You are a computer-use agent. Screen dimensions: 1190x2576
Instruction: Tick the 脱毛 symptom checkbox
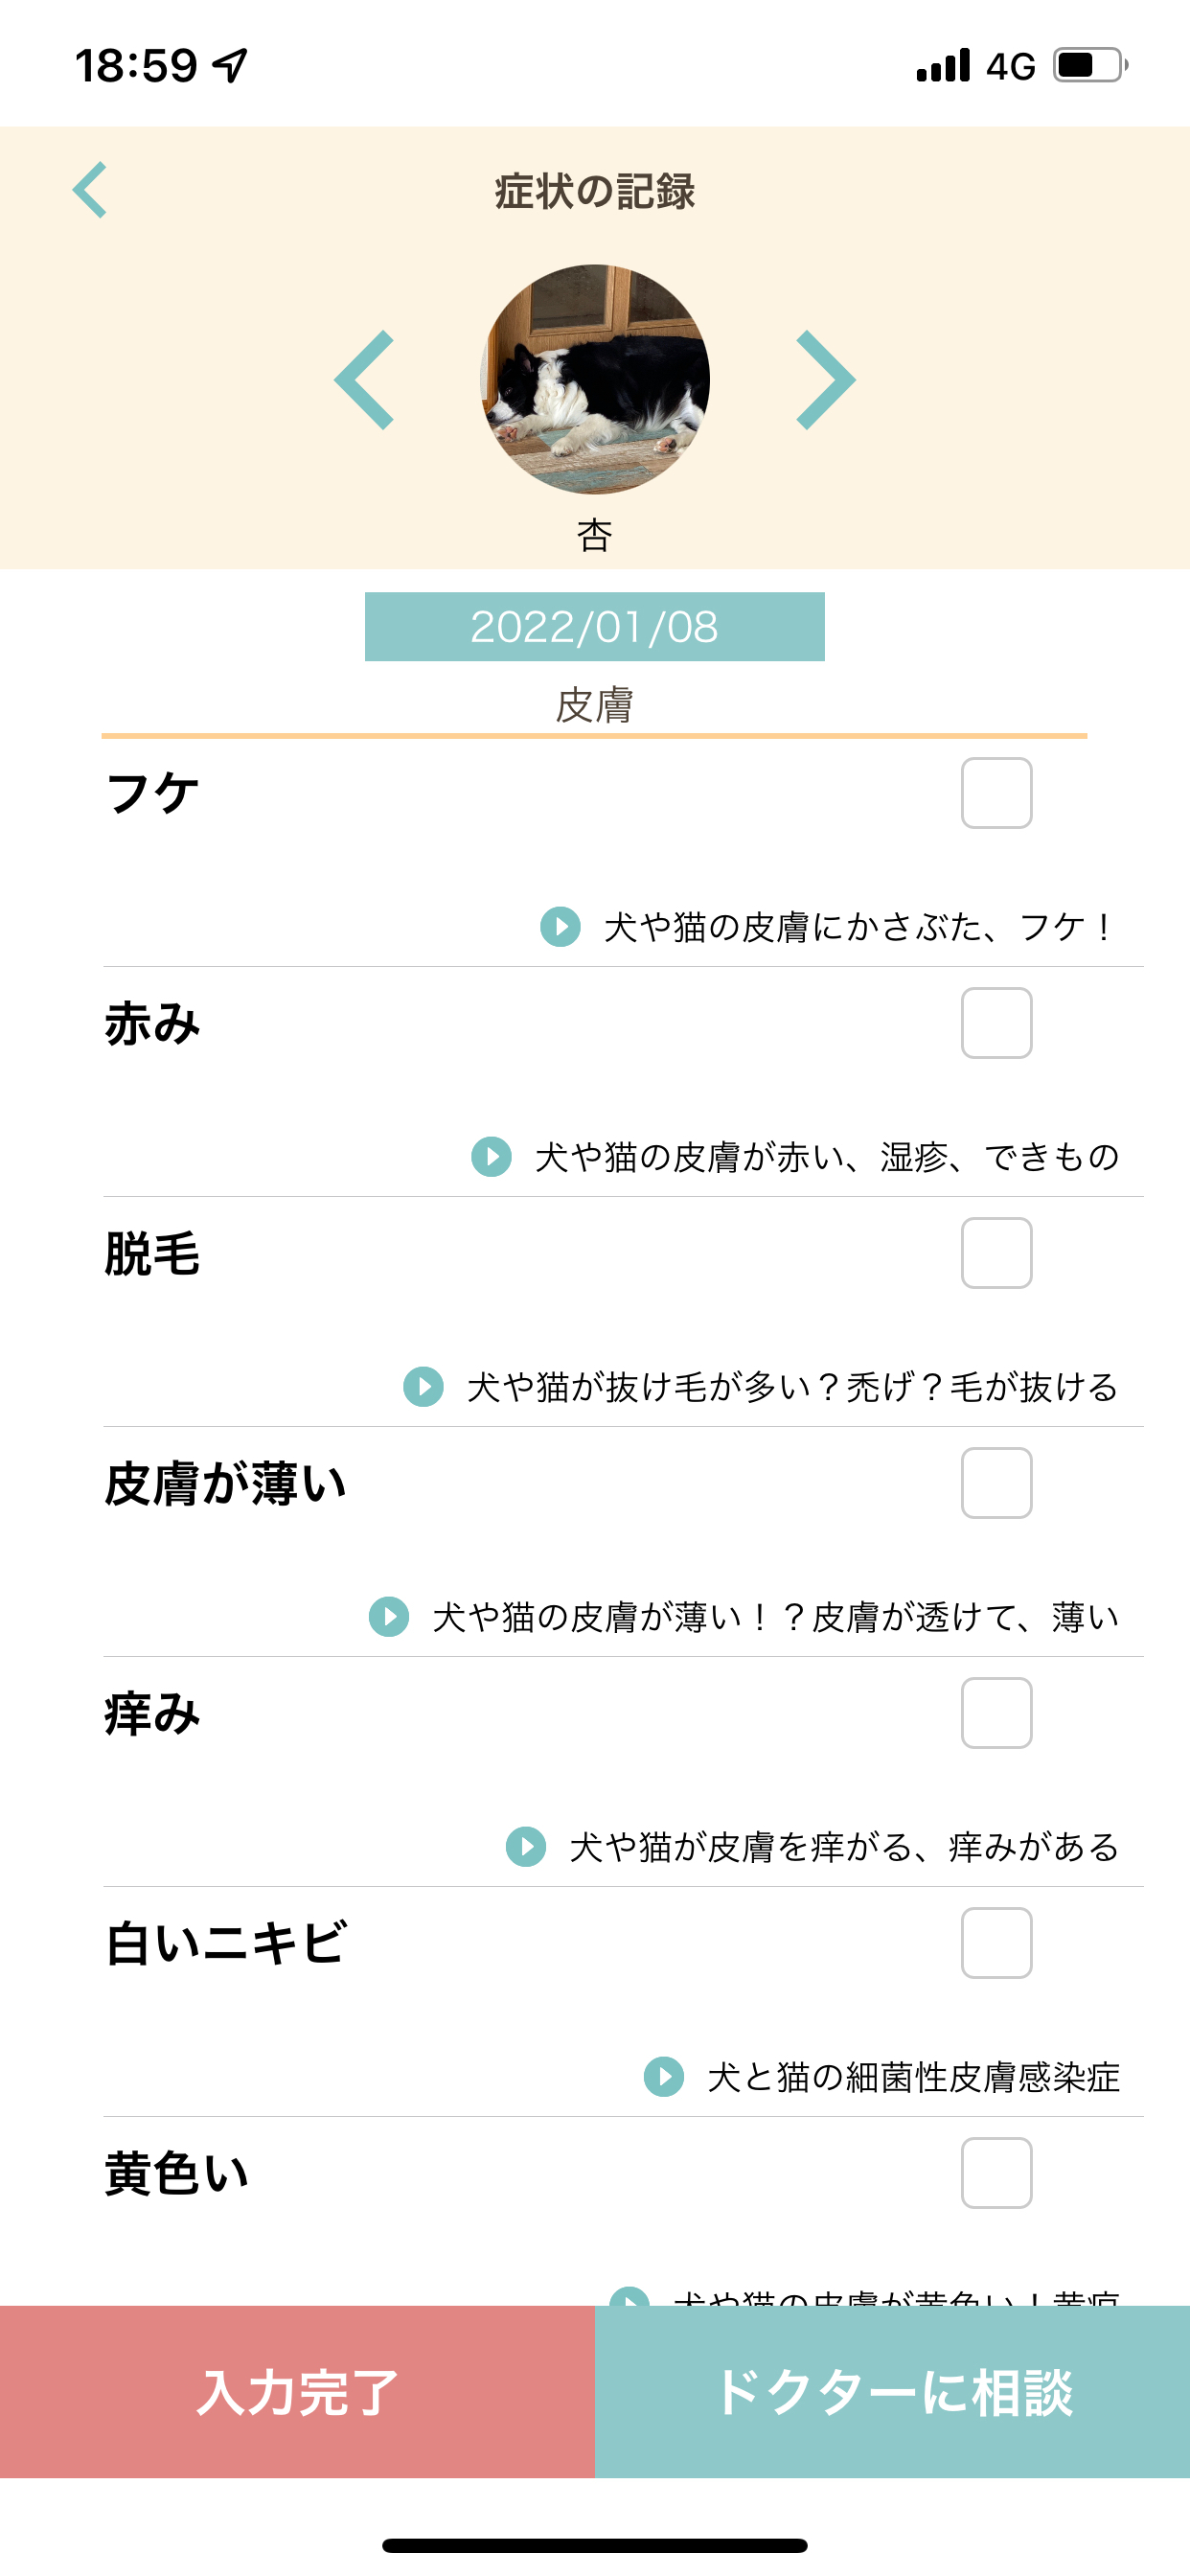click(x=996, y=1253)
